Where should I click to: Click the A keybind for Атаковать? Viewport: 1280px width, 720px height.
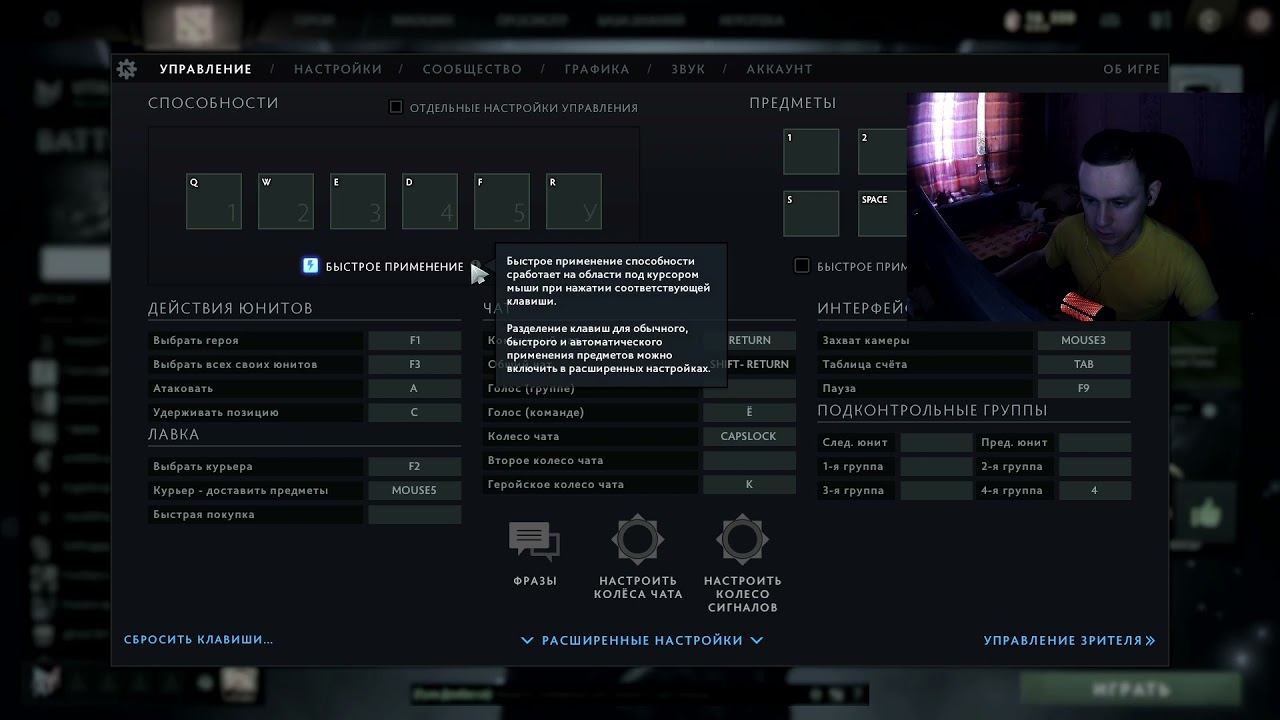click(x=415, y=388)
